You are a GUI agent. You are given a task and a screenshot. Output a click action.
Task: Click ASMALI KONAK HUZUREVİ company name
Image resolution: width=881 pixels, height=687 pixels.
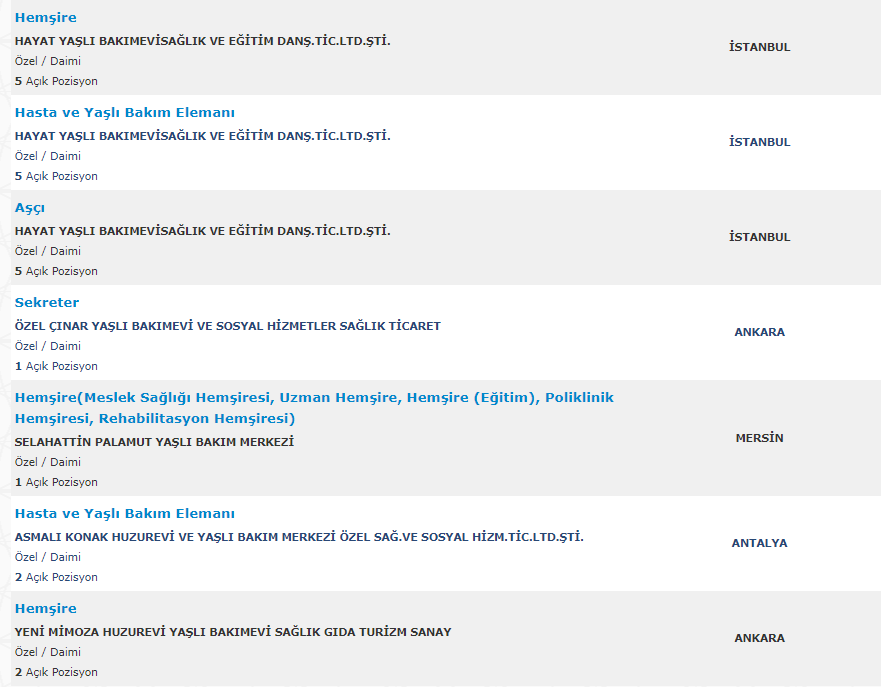click(x=299, y=537)
